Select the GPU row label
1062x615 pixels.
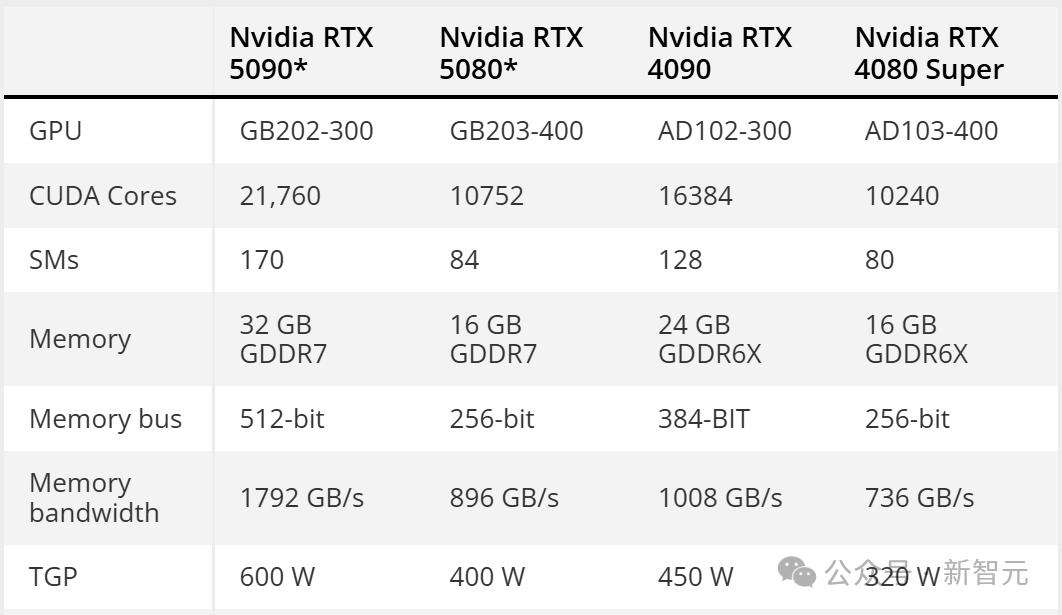pyautogui.click(x=56, y=131)
